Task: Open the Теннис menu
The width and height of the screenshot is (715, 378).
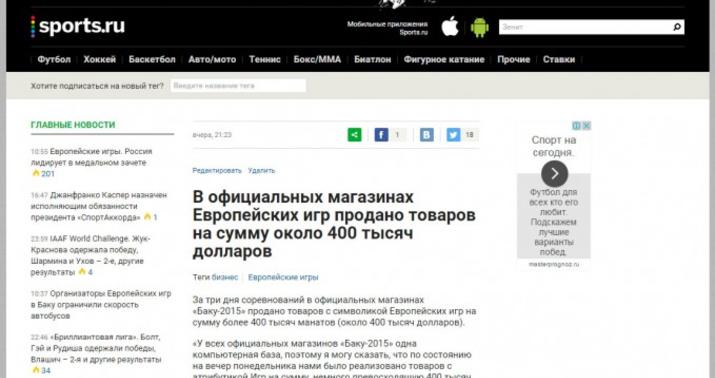Action: click(x=264, y=59)
